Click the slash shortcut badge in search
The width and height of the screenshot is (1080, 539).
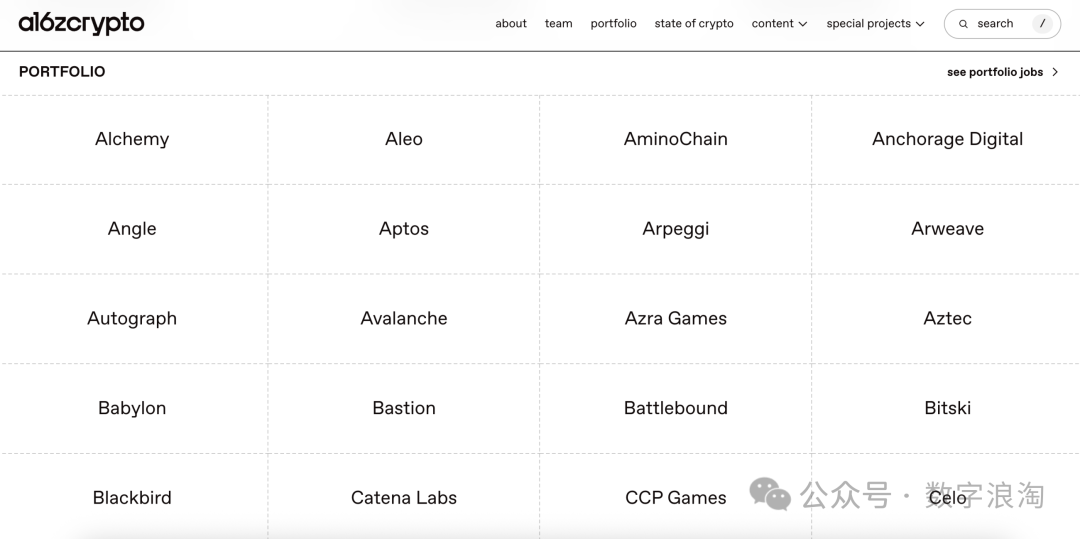(1042, 24)
